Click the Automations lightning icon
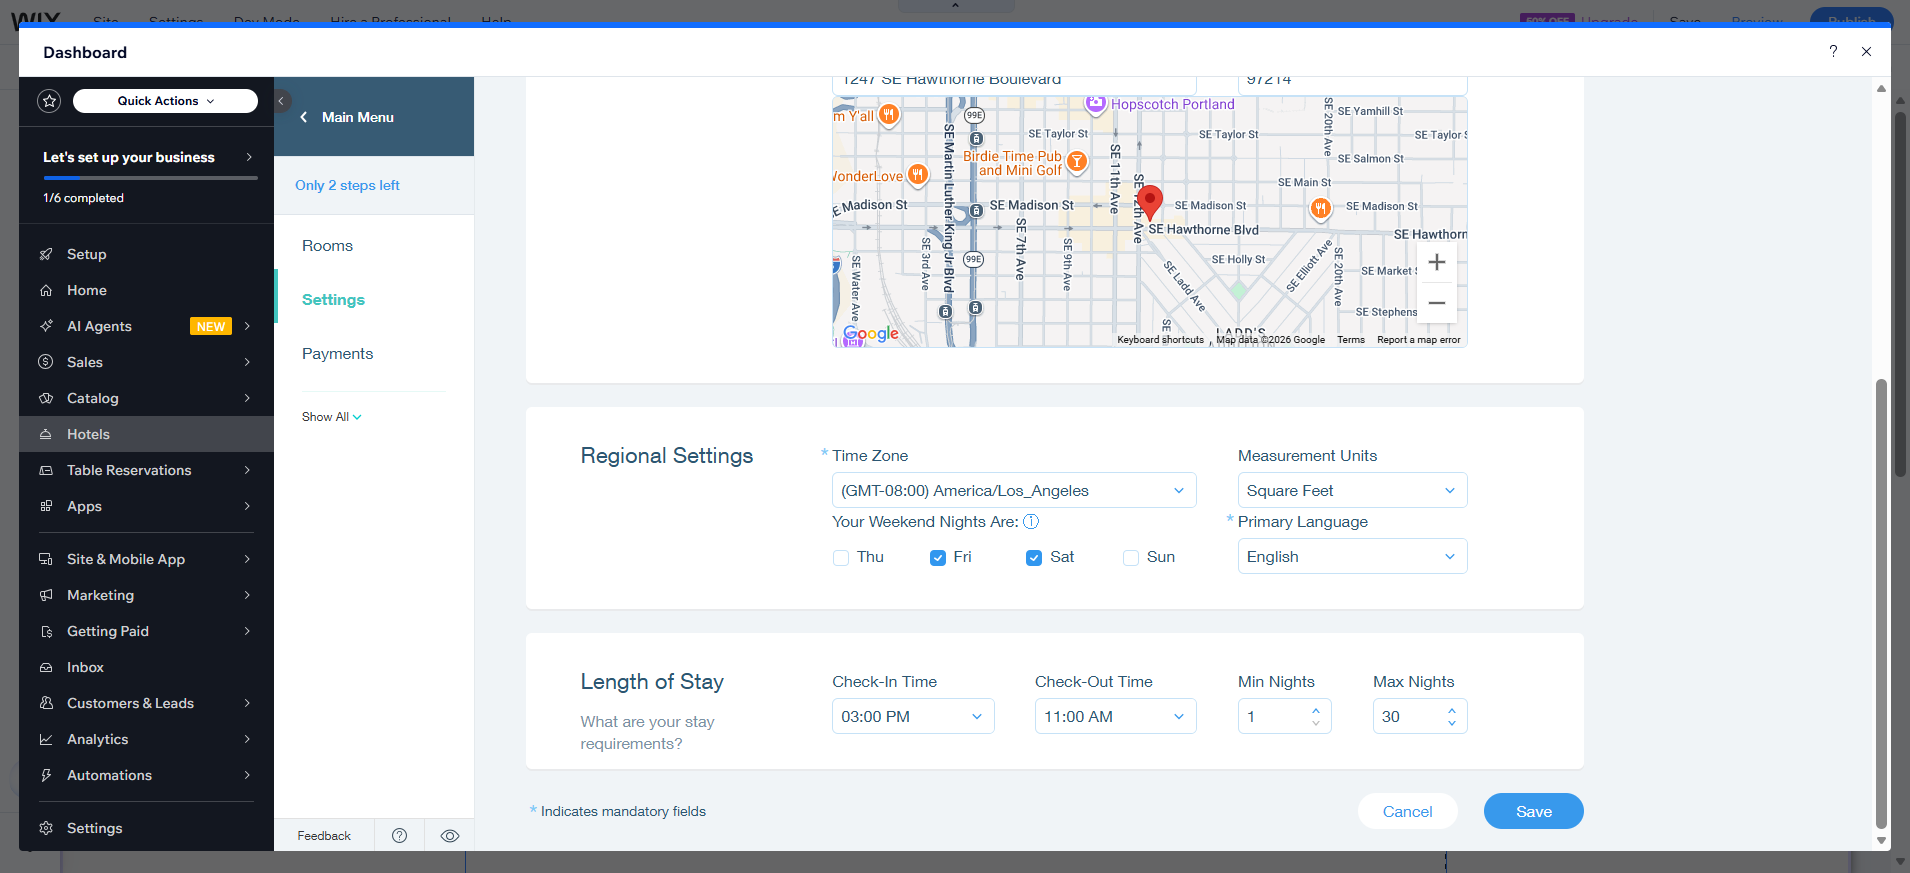The width and height of the screenshot is (1910, 873). 46,775
